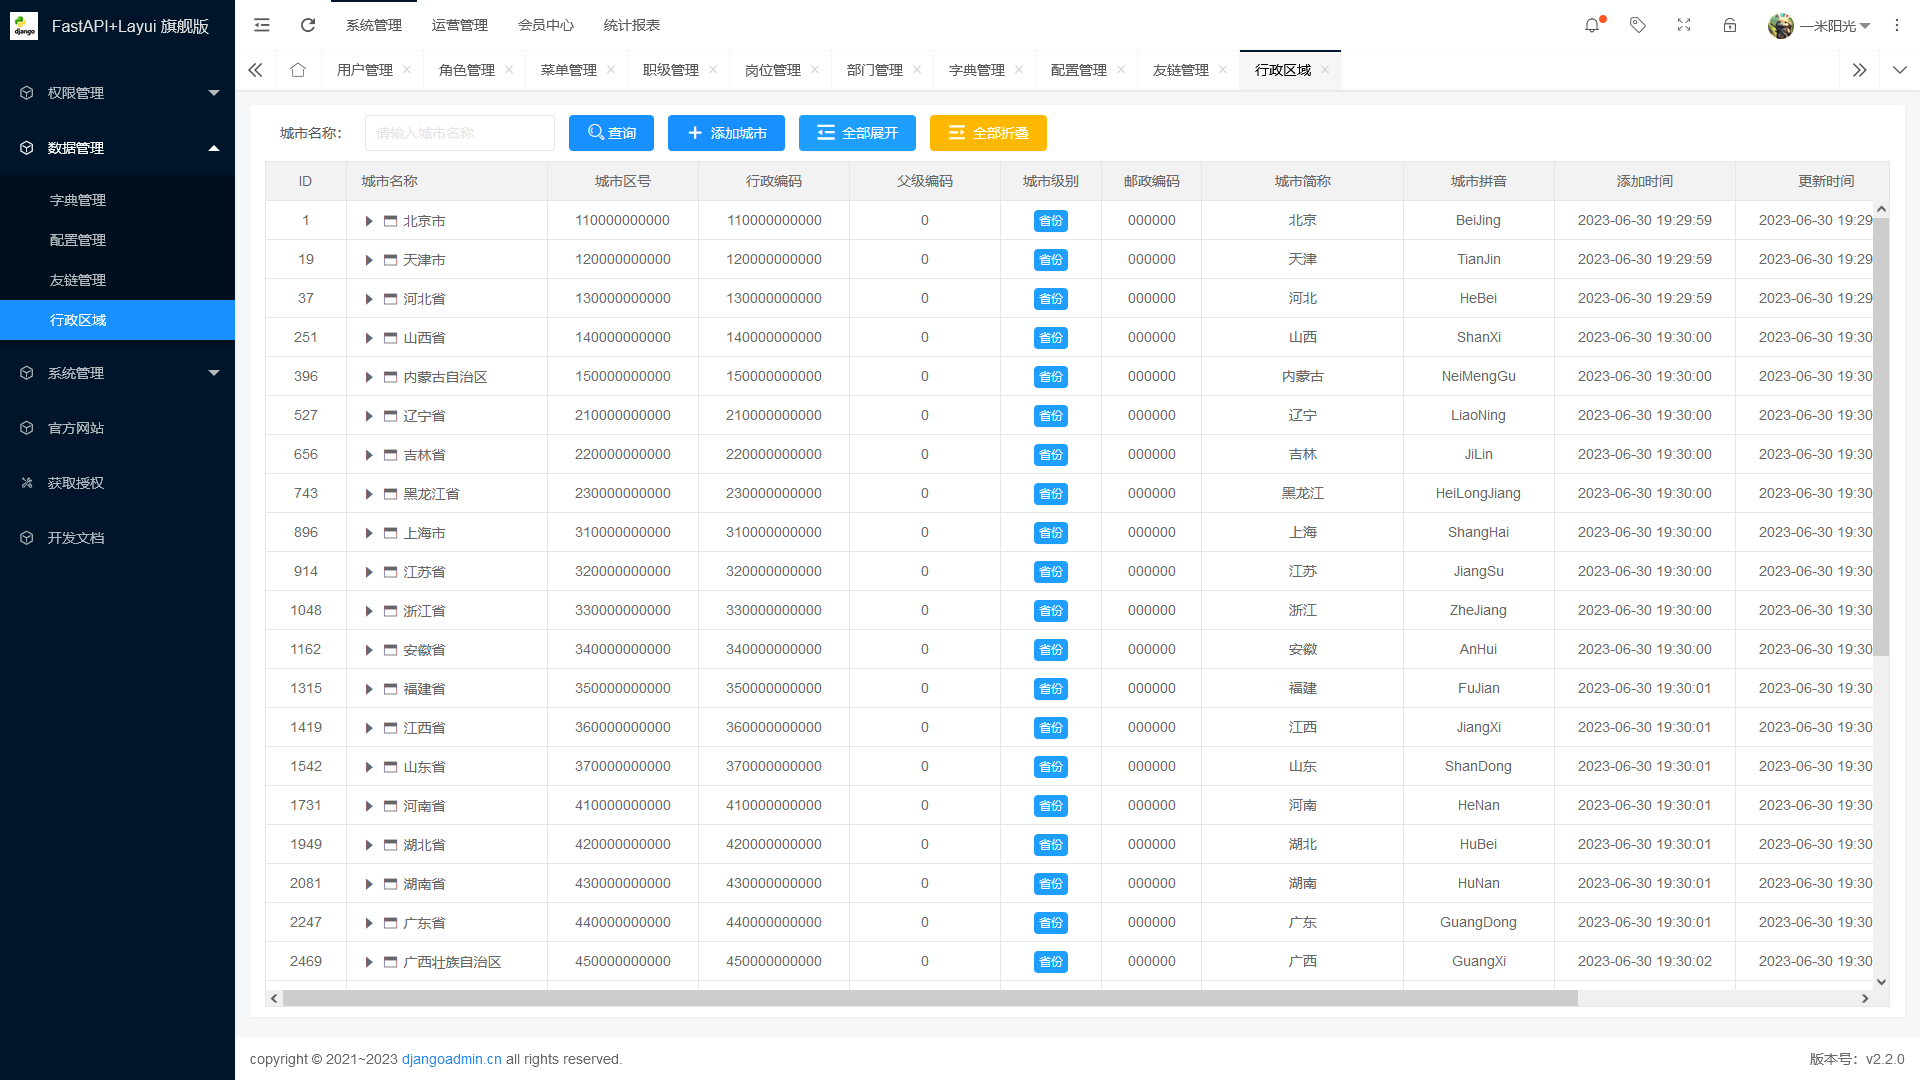Expand the 北京市 tree row

tap(369, 221)
